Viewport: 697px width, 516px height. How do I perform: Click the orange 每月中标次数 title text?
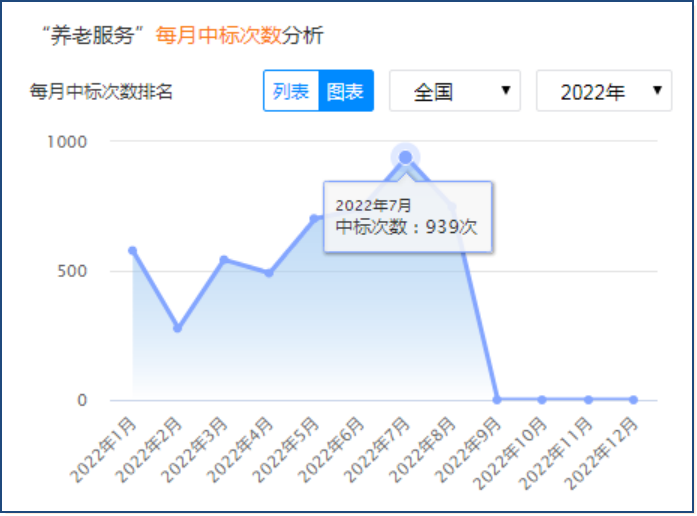pos(219,36)
